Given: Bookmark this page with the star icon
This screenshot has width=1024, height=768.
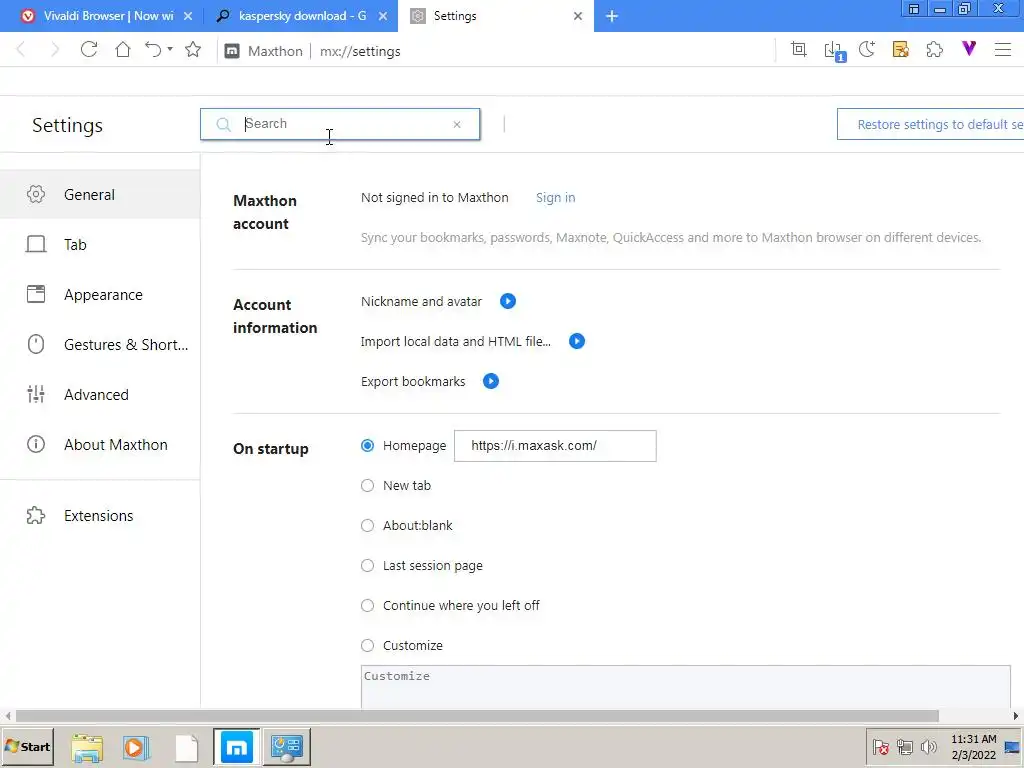Looking at the screenshot, I should point(193,50).
